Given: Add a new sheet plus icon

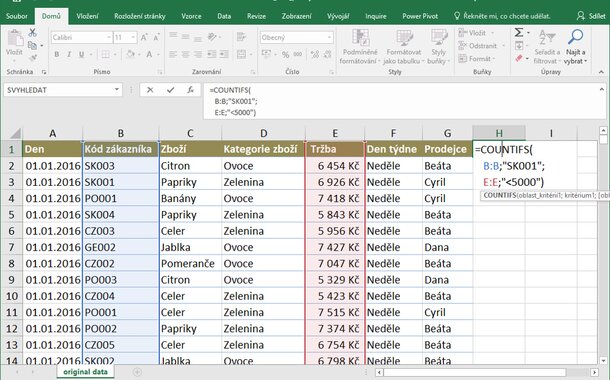Looking at the screenshot, I should (x=137, y=372).
